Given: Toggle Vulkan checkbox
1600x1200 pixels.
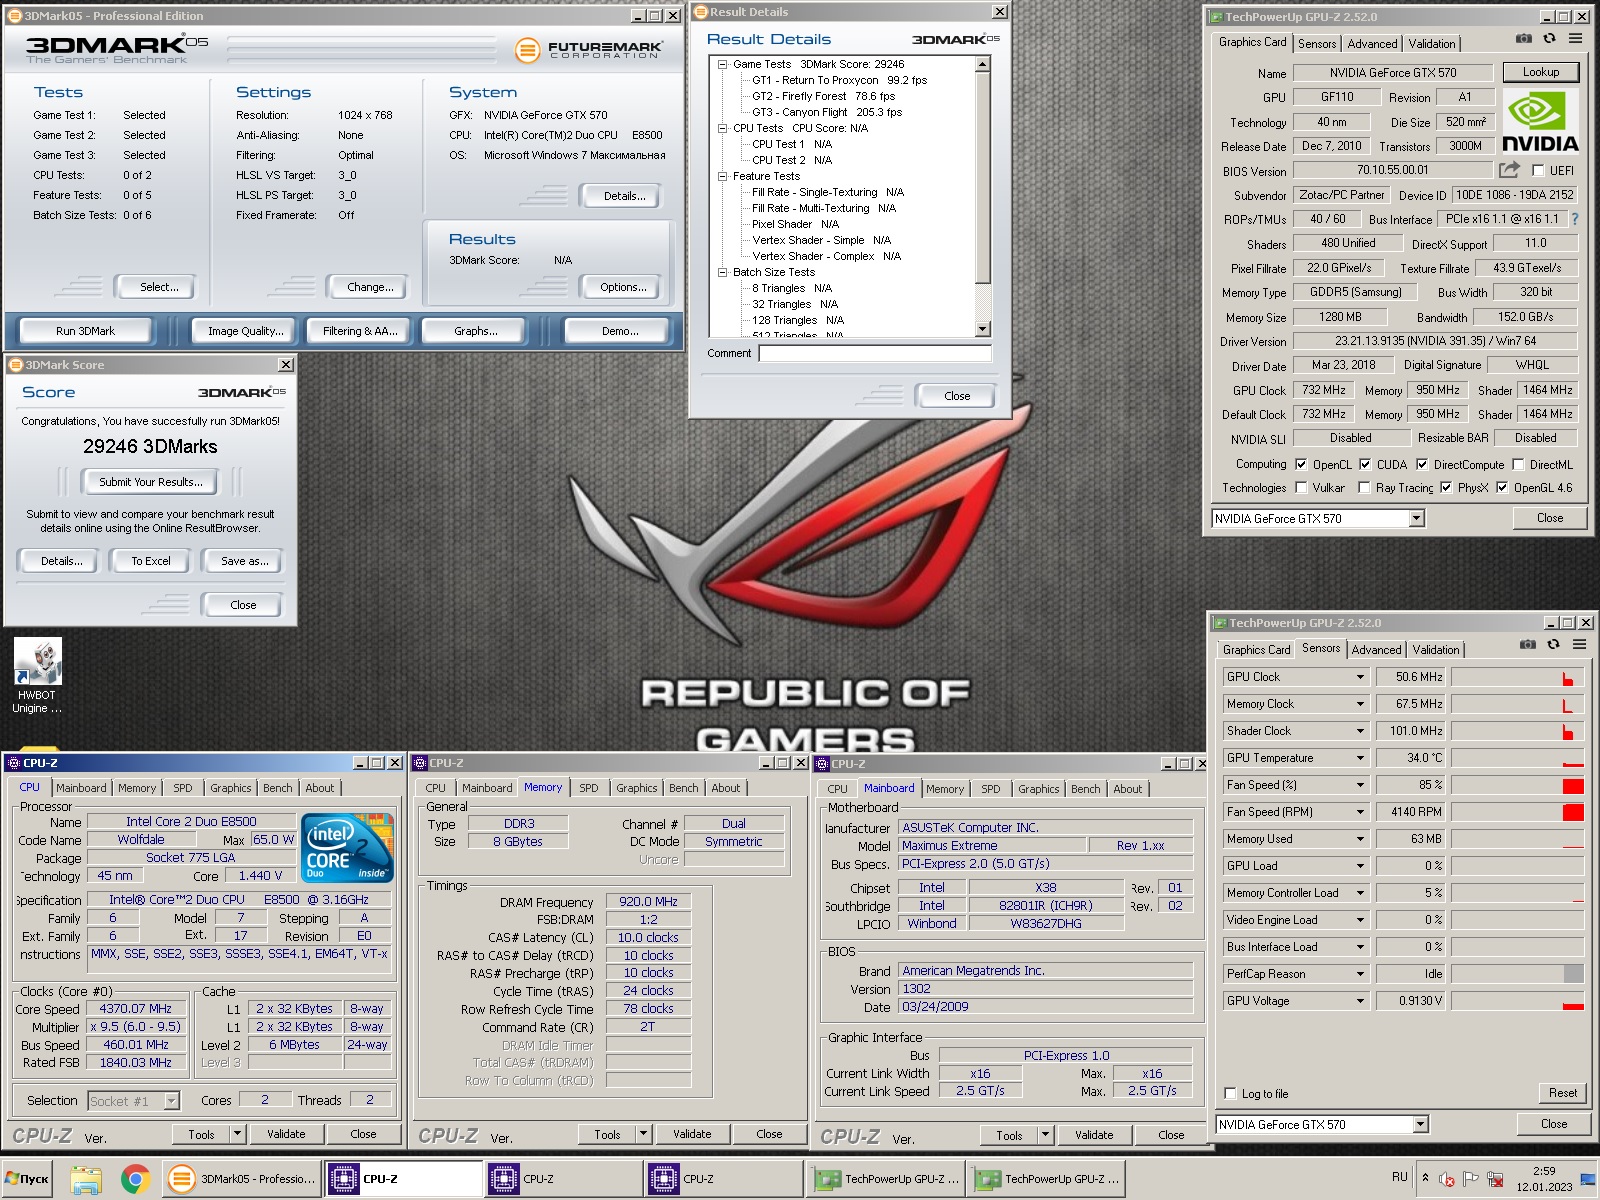Looking at the screenshot, I should tap(1301, 487).
